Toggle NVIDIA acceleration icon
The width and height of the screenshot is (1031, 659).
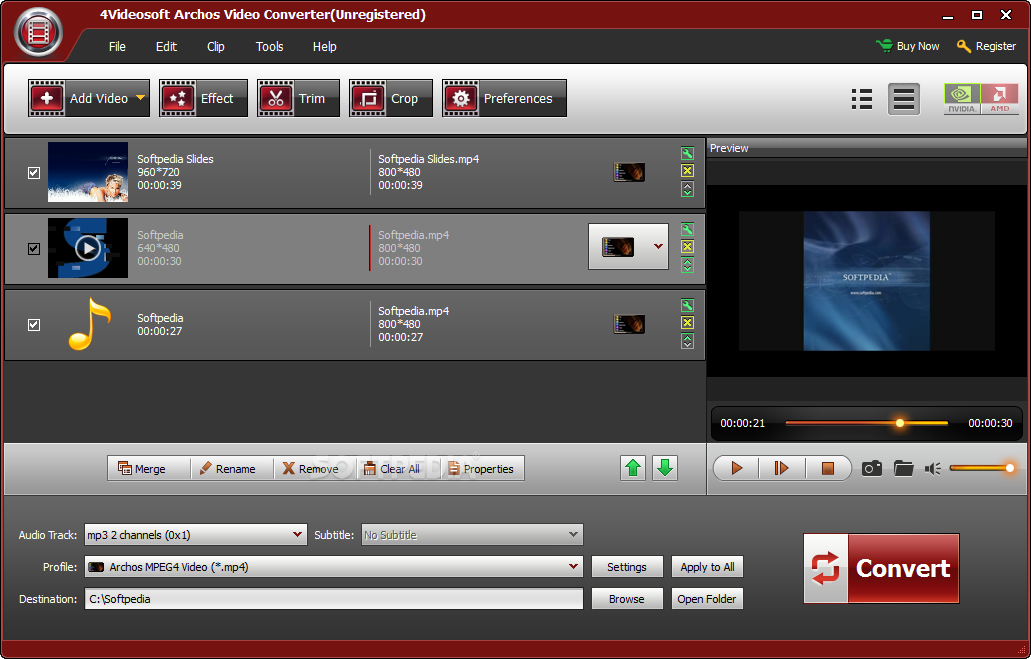(962, 99)
